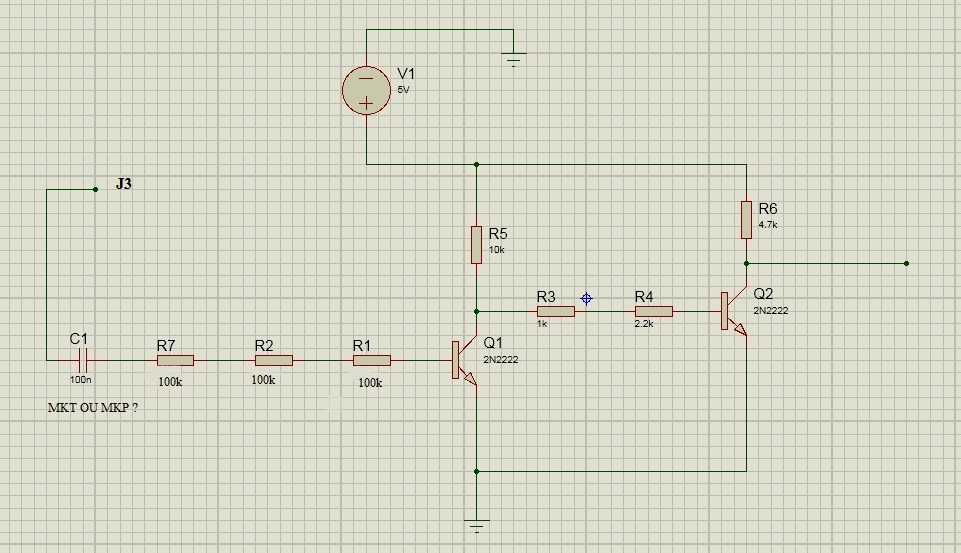
Task: Select the 'MKT OU MKP ?' text note
Action: [x=93, y=408]
